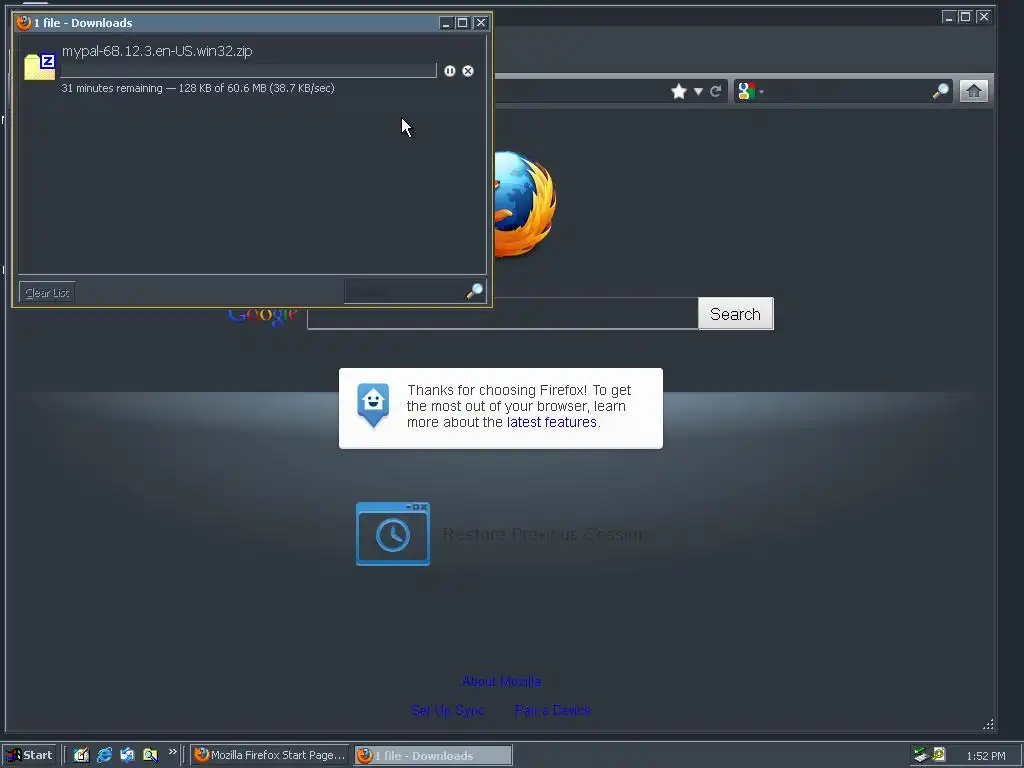Click the toolbar search magnifier icon
Viewport: 1024px width, 768px height.
(x=940, y=91)
